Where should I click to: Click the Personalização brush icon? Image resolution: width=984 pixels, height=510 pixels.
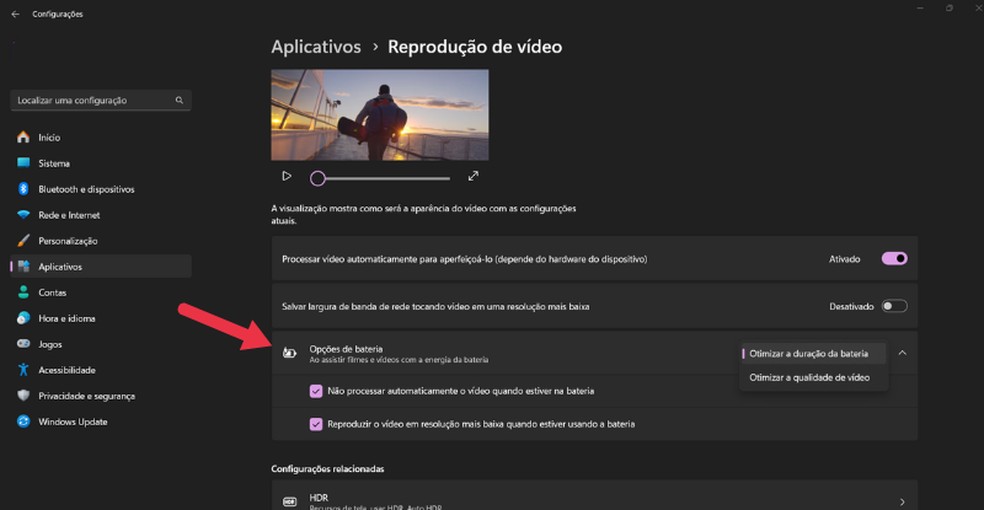(x=24, y=240)
